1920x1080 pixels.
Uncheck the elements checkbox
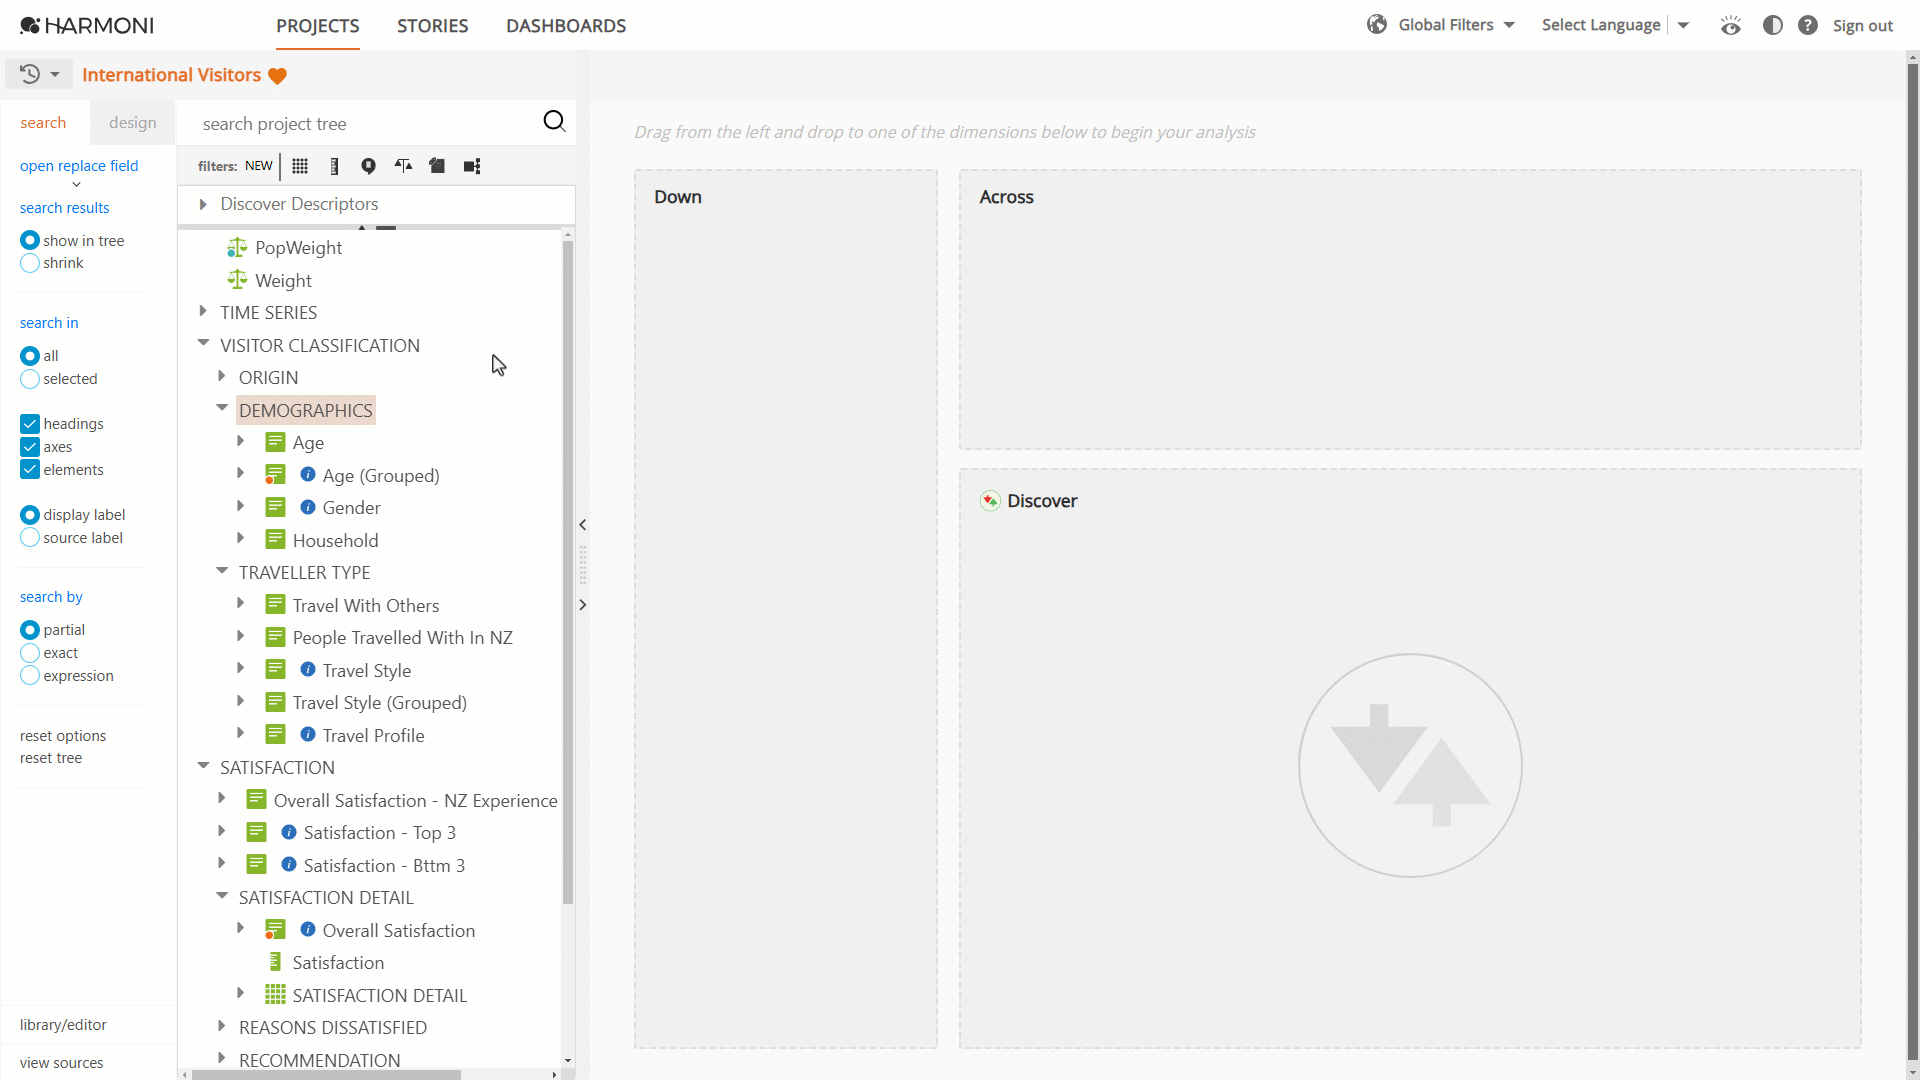[x=30, y=470]
